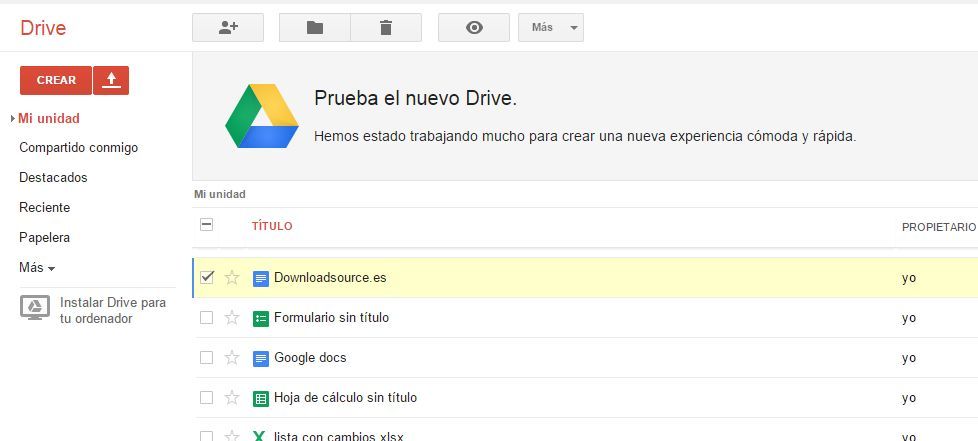Click the Google docs file icon
This screenshot has height=441, width=978.
[261, 358]
